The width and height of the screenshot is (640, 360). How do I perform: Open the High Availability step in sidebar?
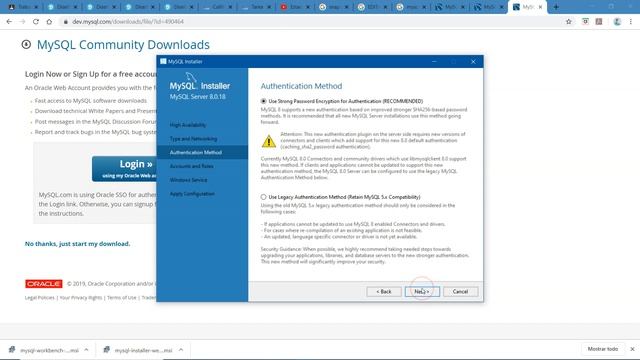(188, 125)
